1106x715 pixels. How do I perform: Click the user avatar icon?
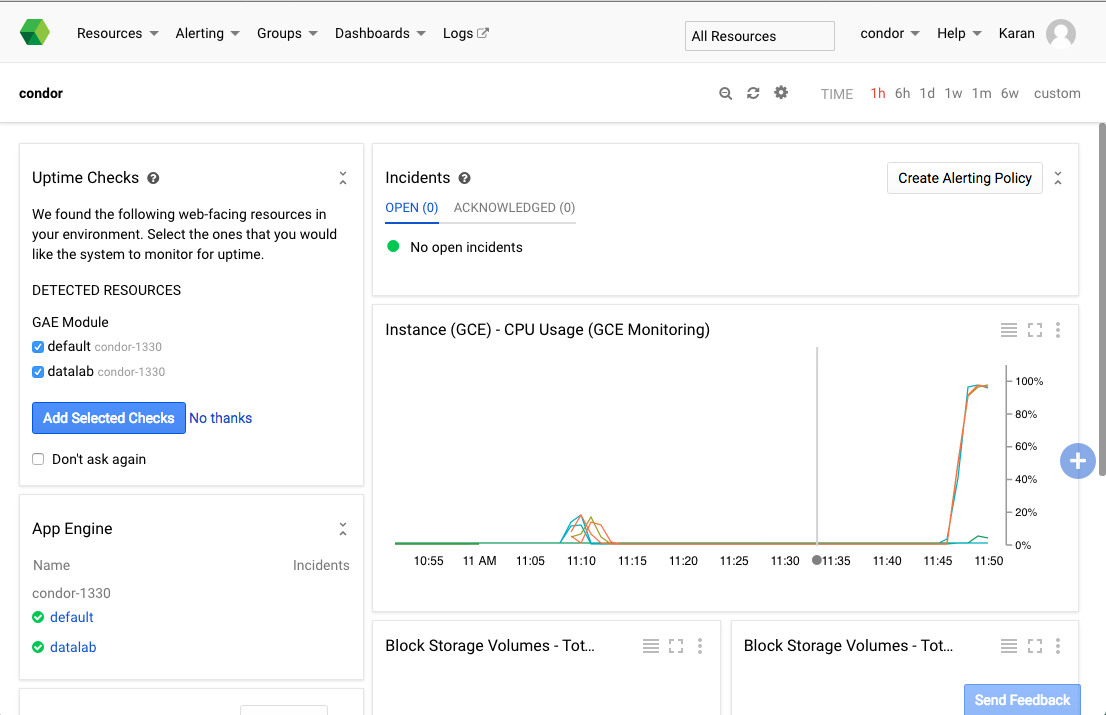pos(1061,33)
